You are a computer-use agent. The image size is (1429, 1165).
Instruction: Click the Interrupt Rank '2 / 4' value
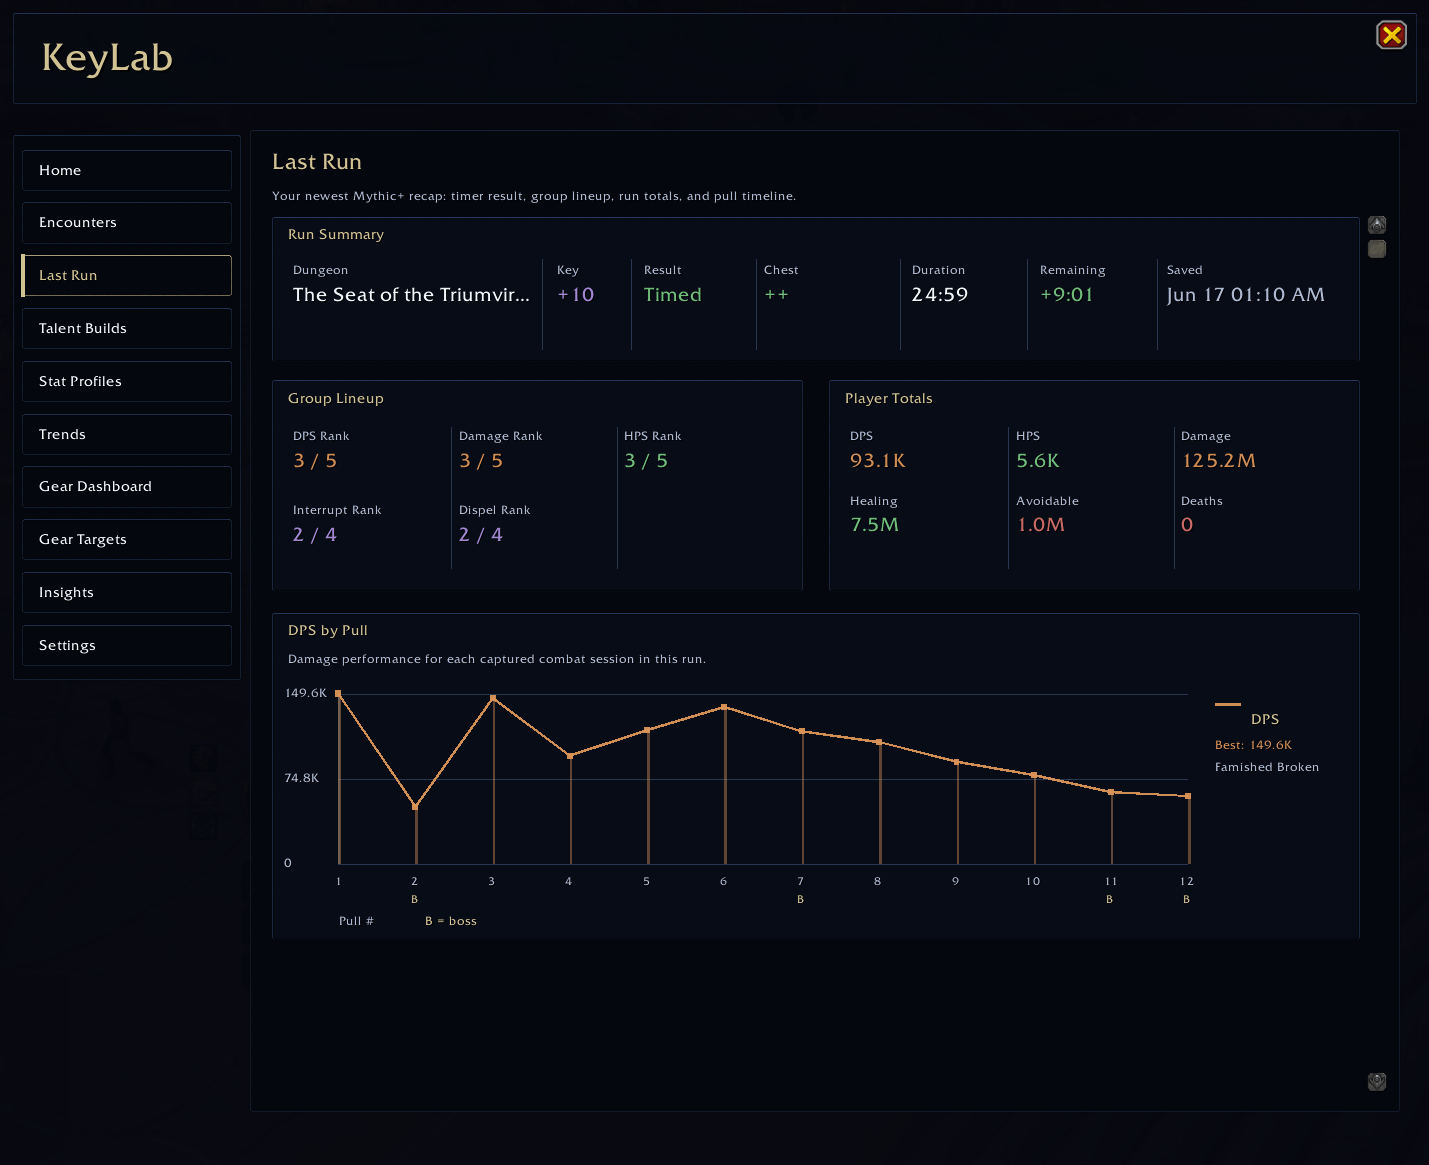(x=315, y=535)
